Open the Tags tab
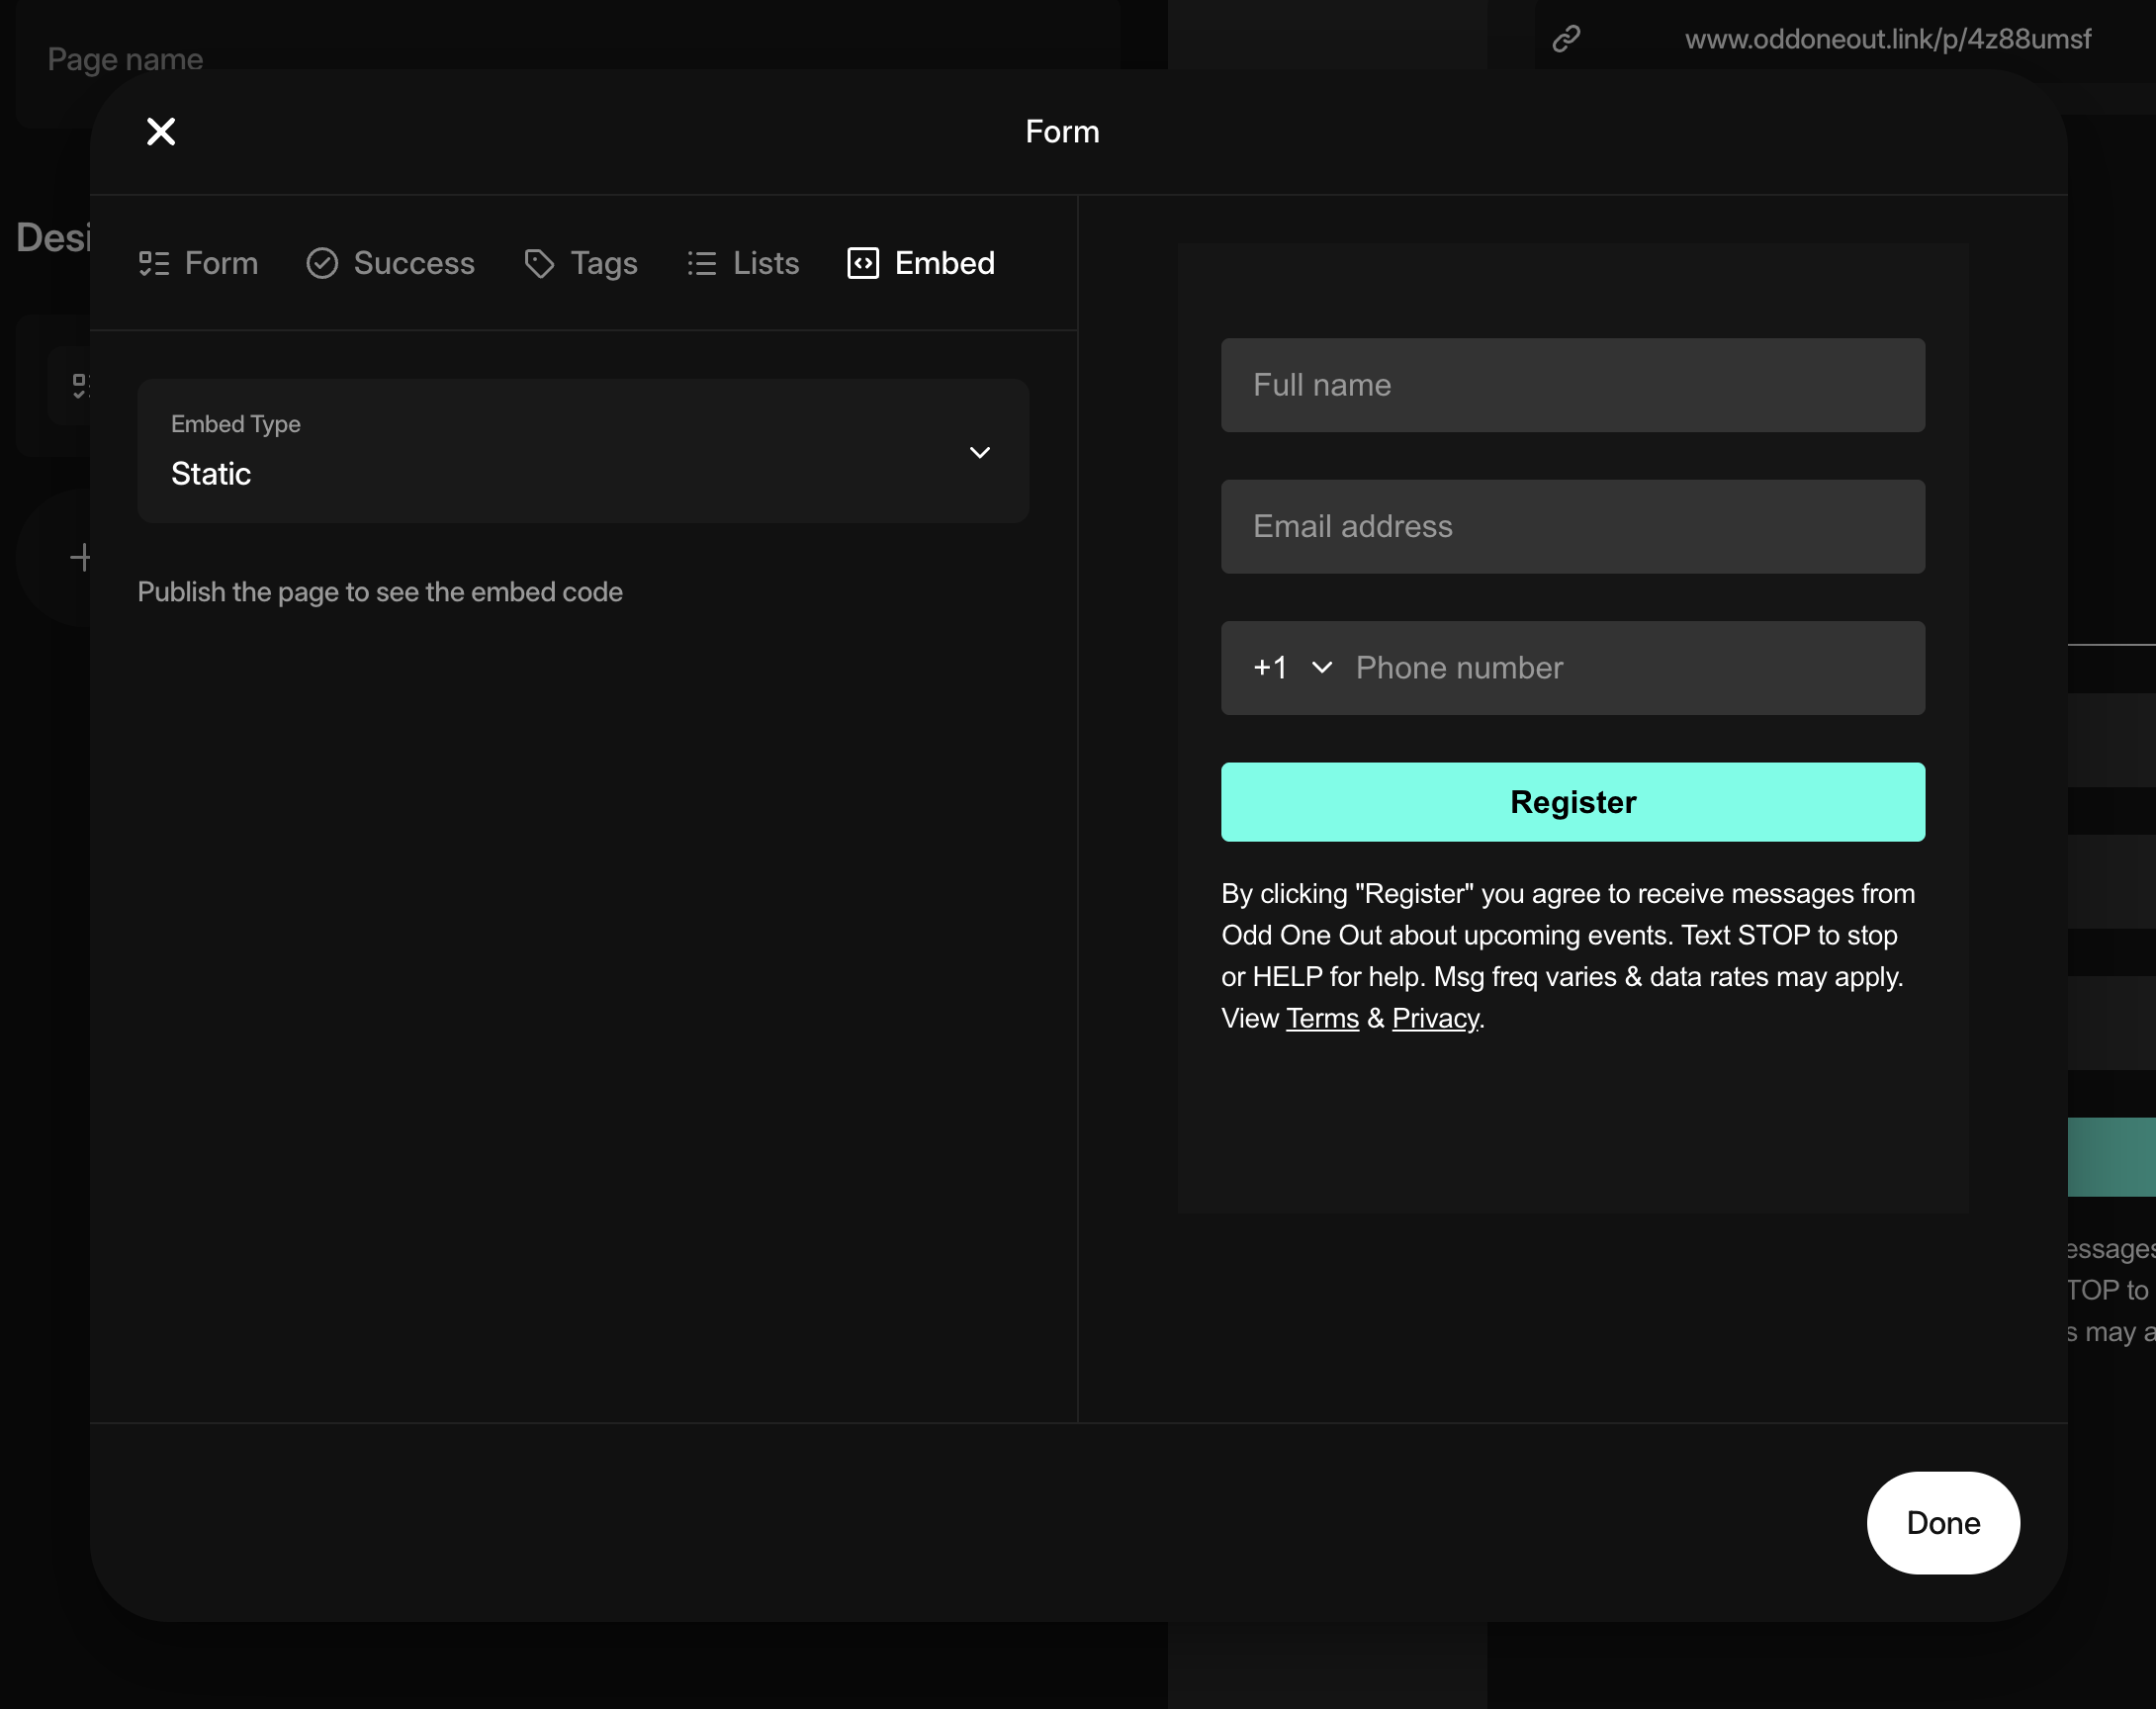 point(603,263)
